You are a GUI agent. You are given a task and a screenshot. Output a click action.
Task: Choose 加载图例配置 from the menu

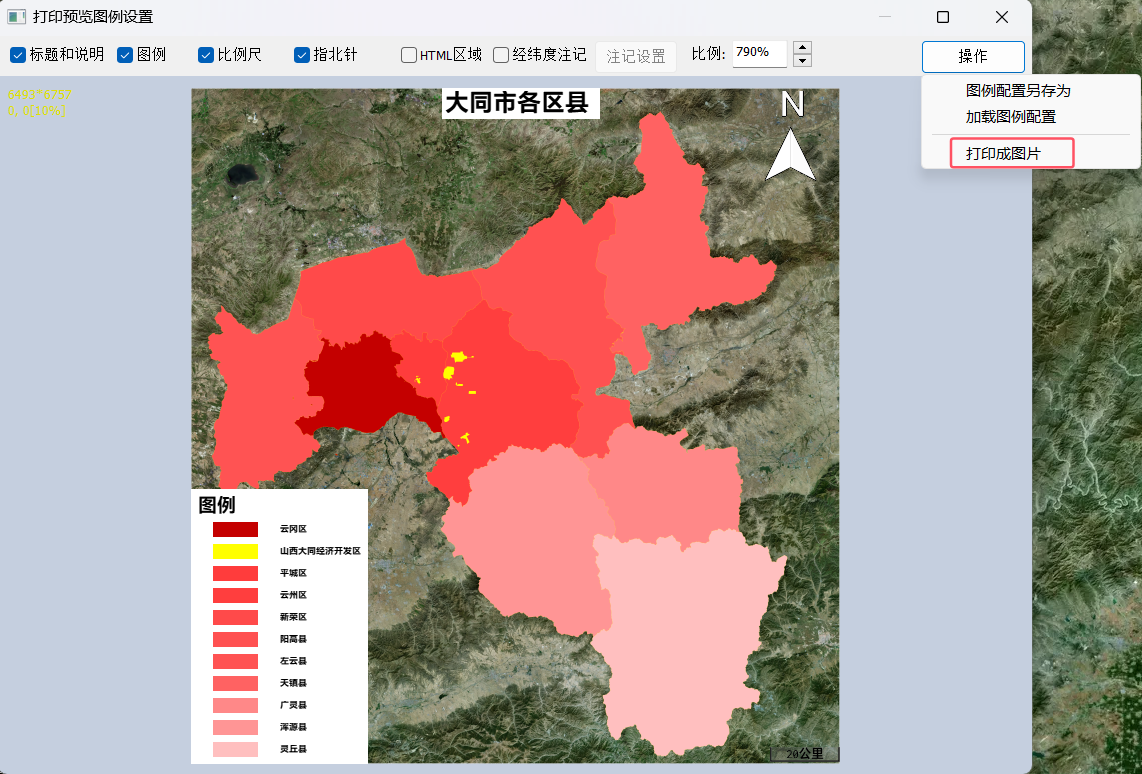coord(1011,117)
